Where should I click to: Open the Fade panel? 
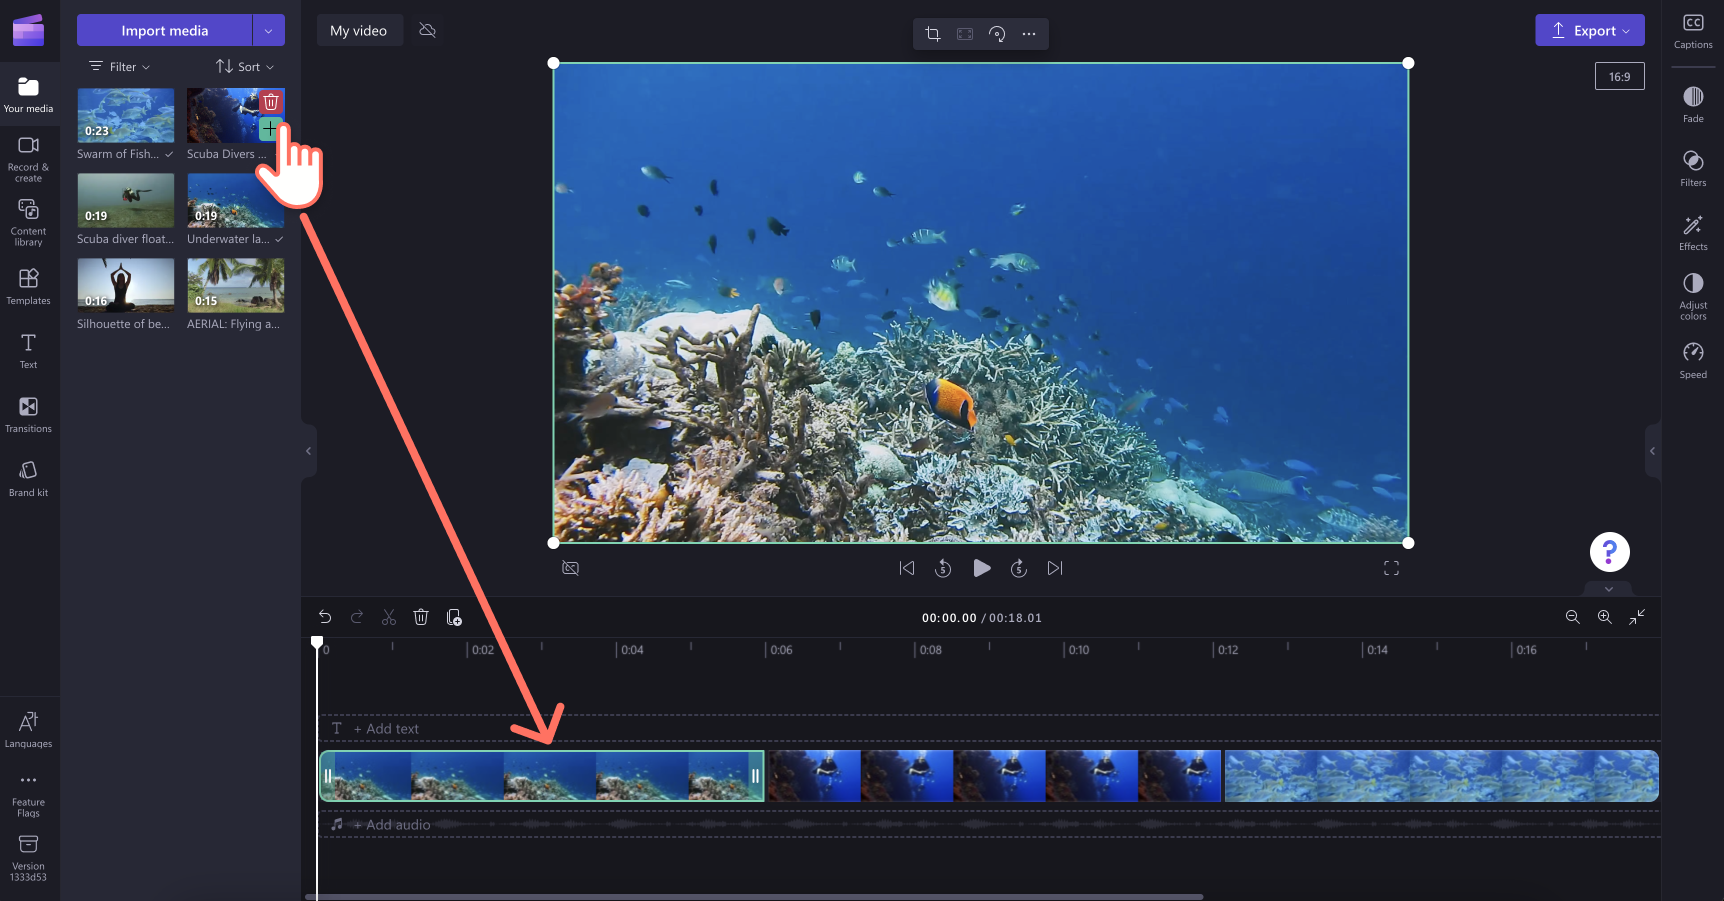tap(1693, 104)
